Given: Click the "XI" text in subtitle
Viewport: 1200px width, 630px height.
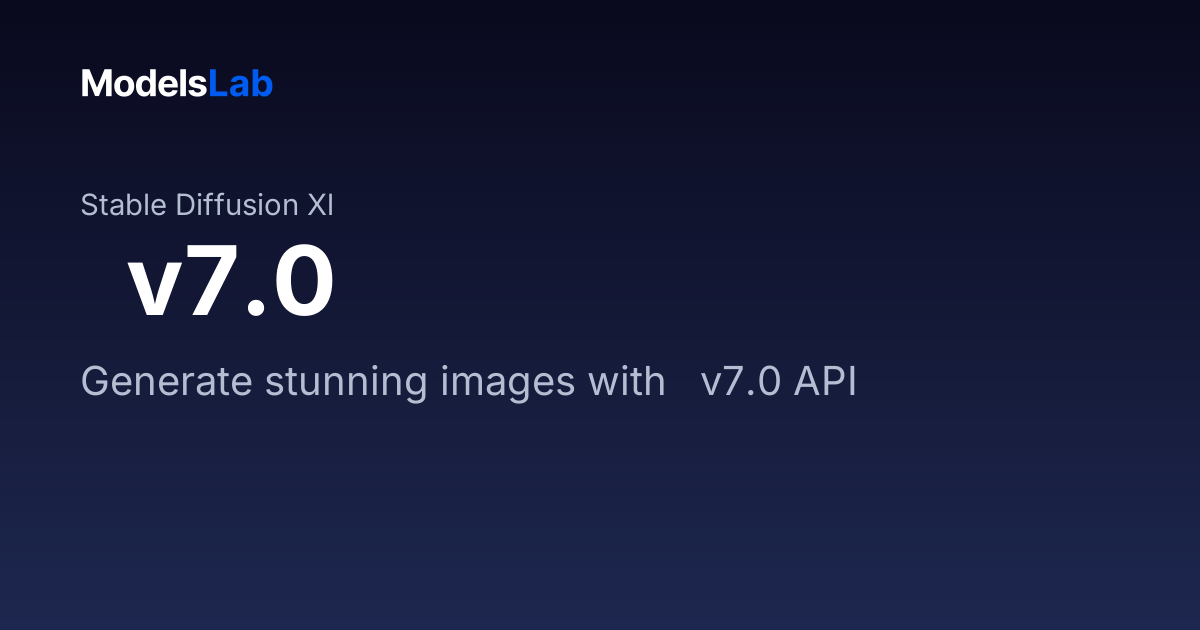Looking at the screenshot, I should point(320,205).
